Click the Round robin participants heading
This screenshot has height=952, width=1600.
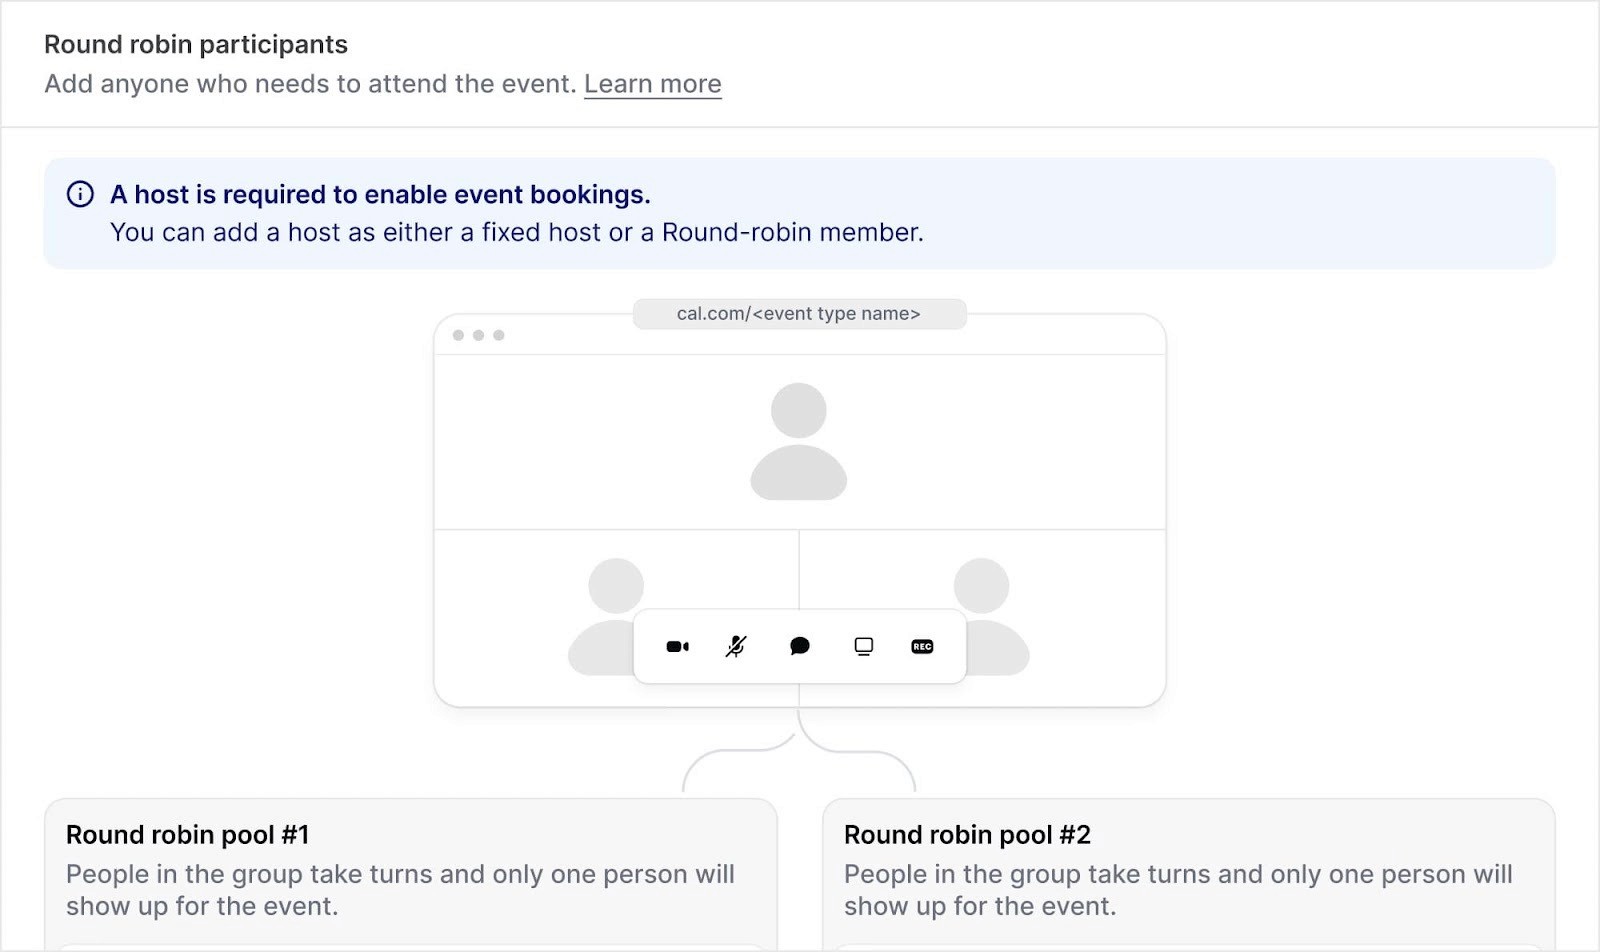[195, 44]
